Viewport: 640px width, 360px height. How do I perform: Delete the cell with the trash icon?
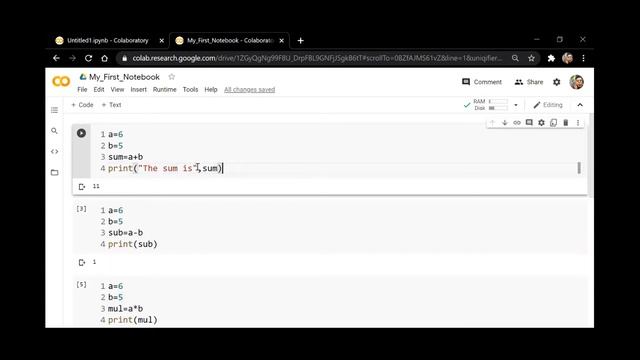(566, 122)
